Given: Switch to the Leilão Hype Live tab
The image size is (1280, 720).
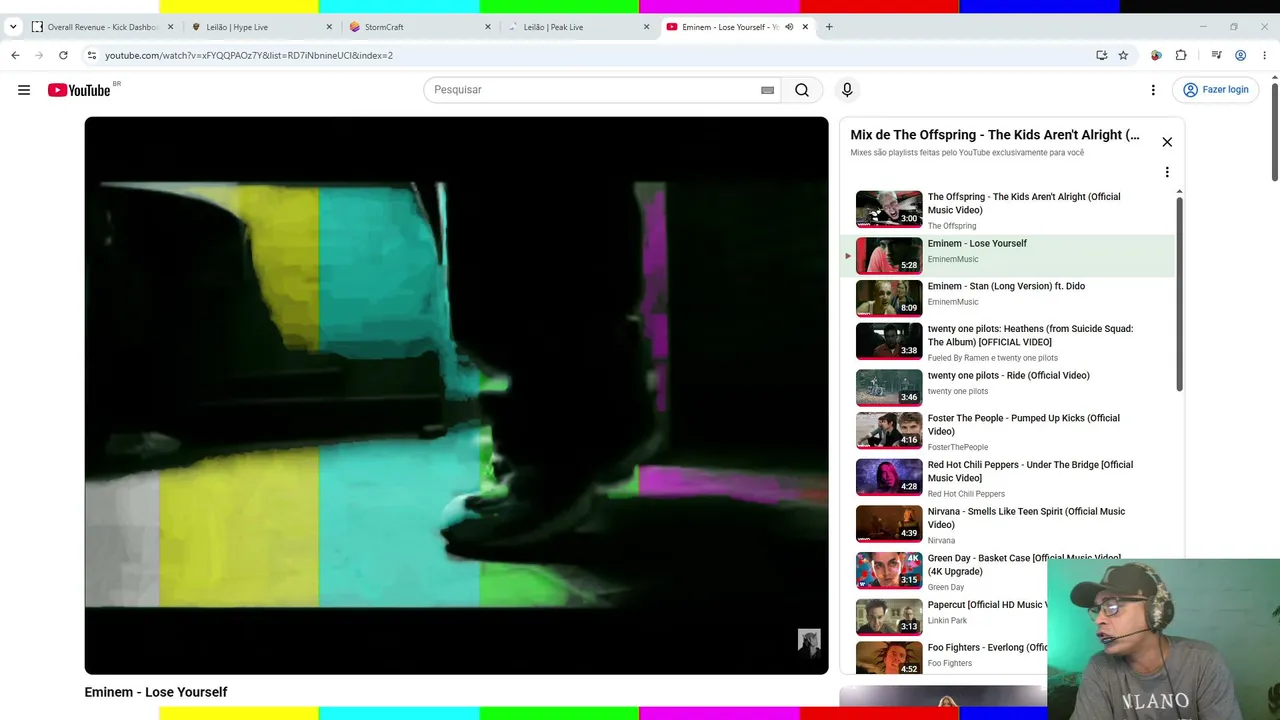Looking at the screenshot, I should (x=262, y=27).
